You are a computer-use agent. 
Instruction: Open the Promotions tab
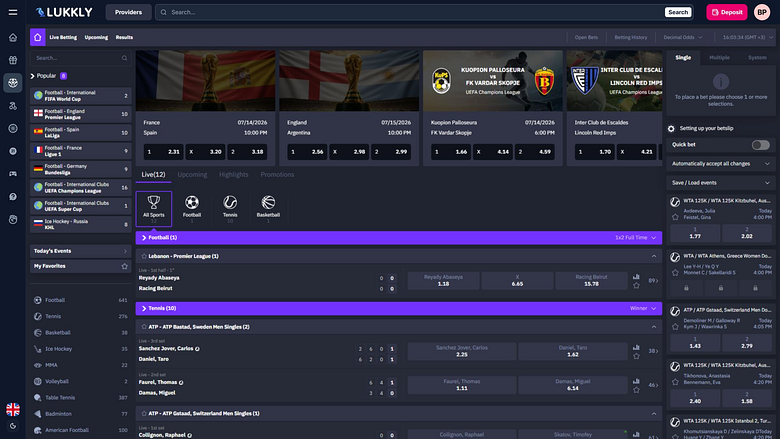click(277, 175)
